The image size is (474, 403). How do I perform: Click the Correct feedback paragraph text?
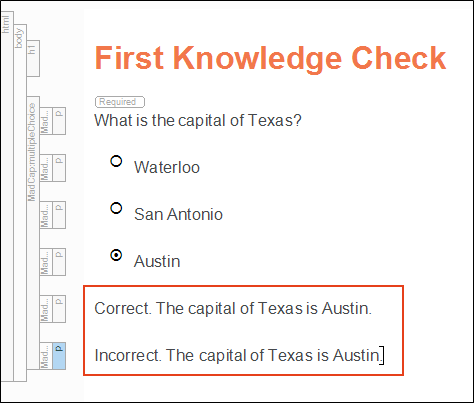point(233,308)
